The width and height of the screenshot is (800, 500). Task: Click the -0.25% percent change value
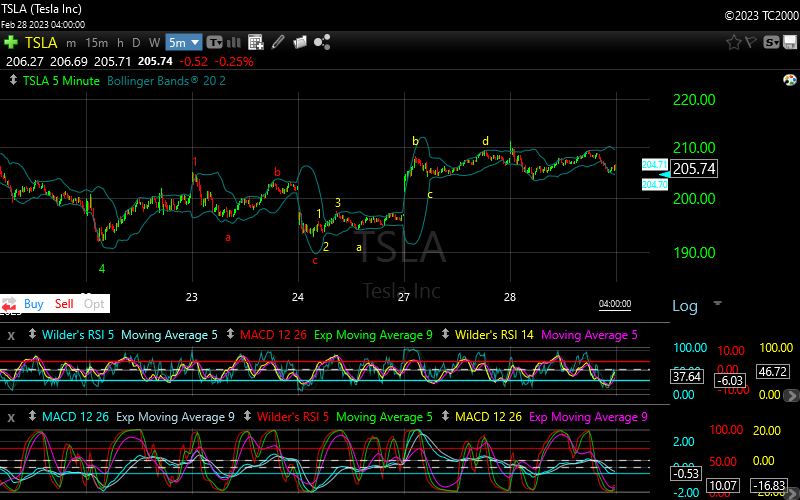[234, 62]
